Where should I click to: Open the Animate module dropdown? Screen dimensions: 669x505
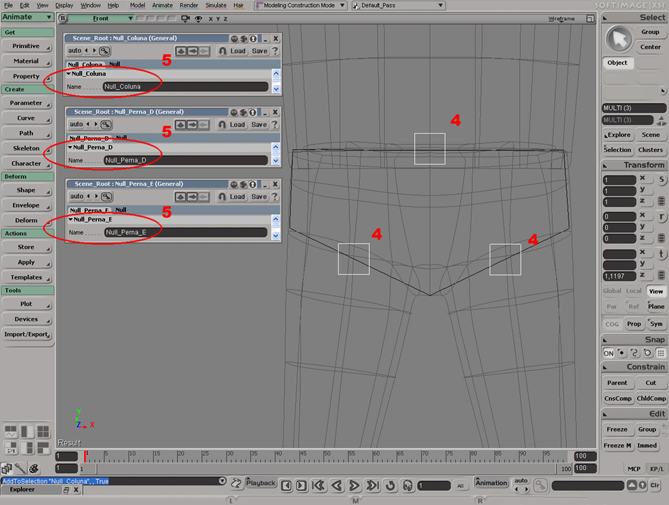click(26, 17)
